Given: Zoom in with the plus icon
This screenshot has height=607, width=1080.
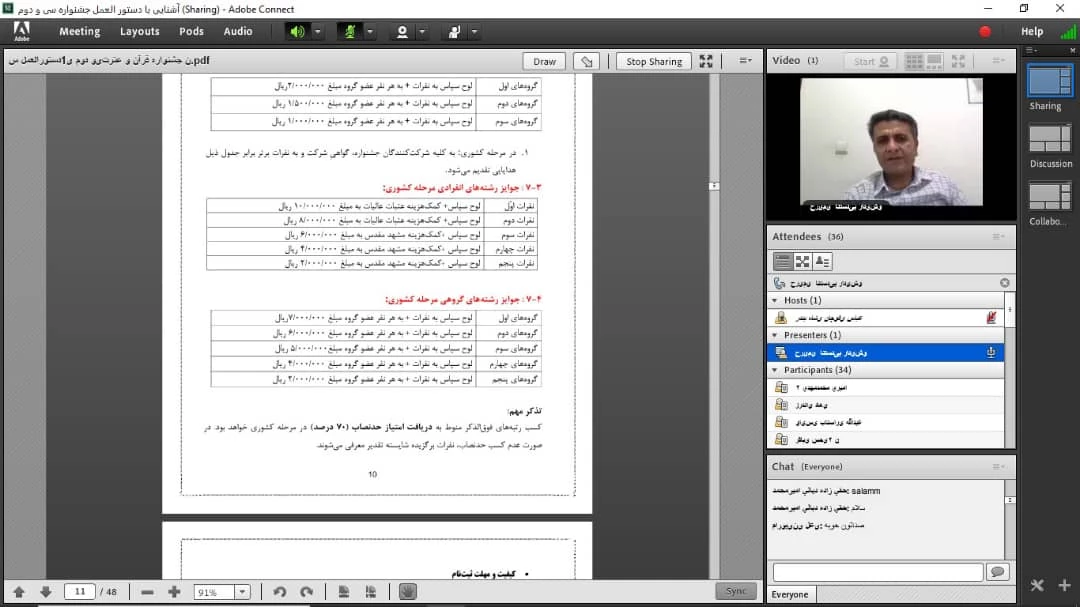Looking at the screenshot, I should (x=174, y=592).
